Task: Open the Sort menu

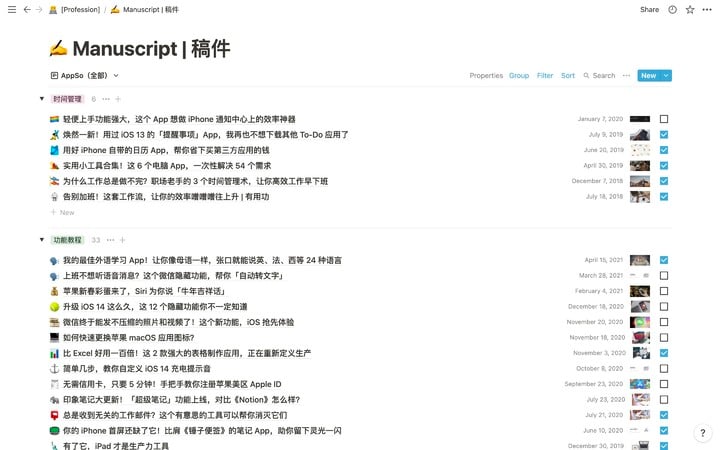Action: pyautogui.click(x=568, y=76)
